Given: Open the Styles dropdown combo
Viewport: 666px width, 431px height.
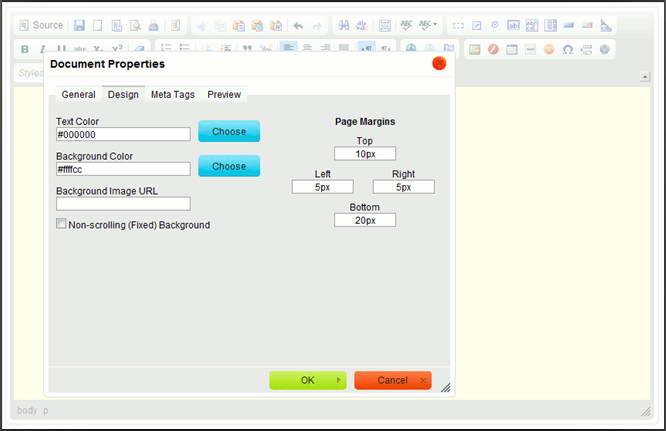Looking at the screenshot, I should click(30, 73).
